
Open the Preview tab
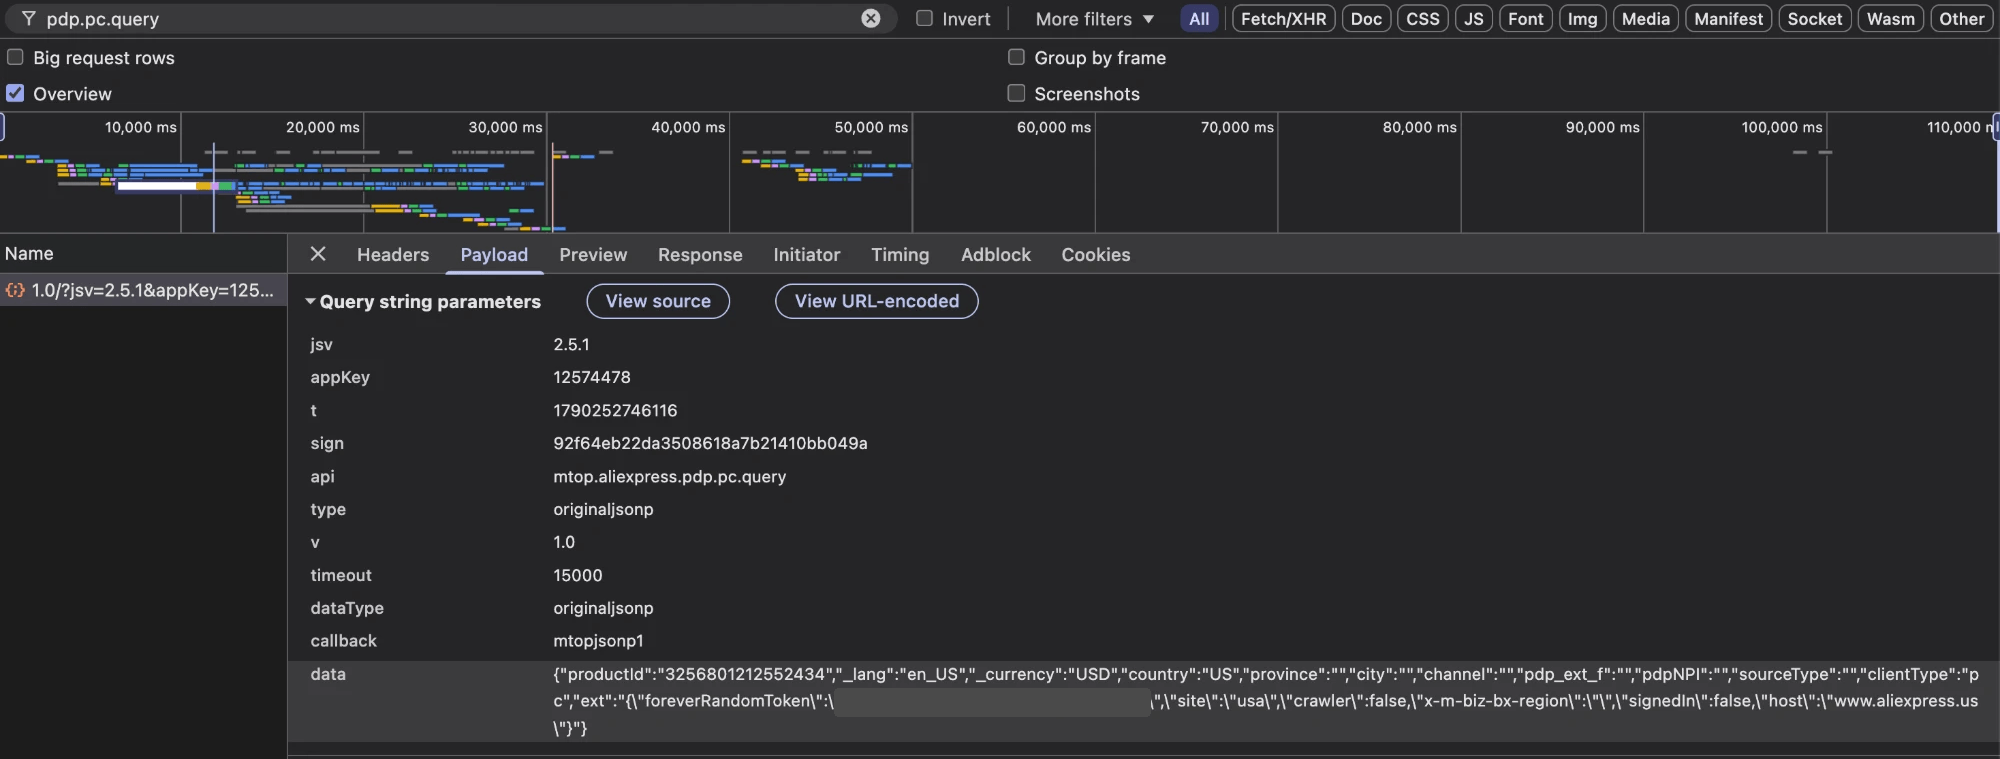593,255
